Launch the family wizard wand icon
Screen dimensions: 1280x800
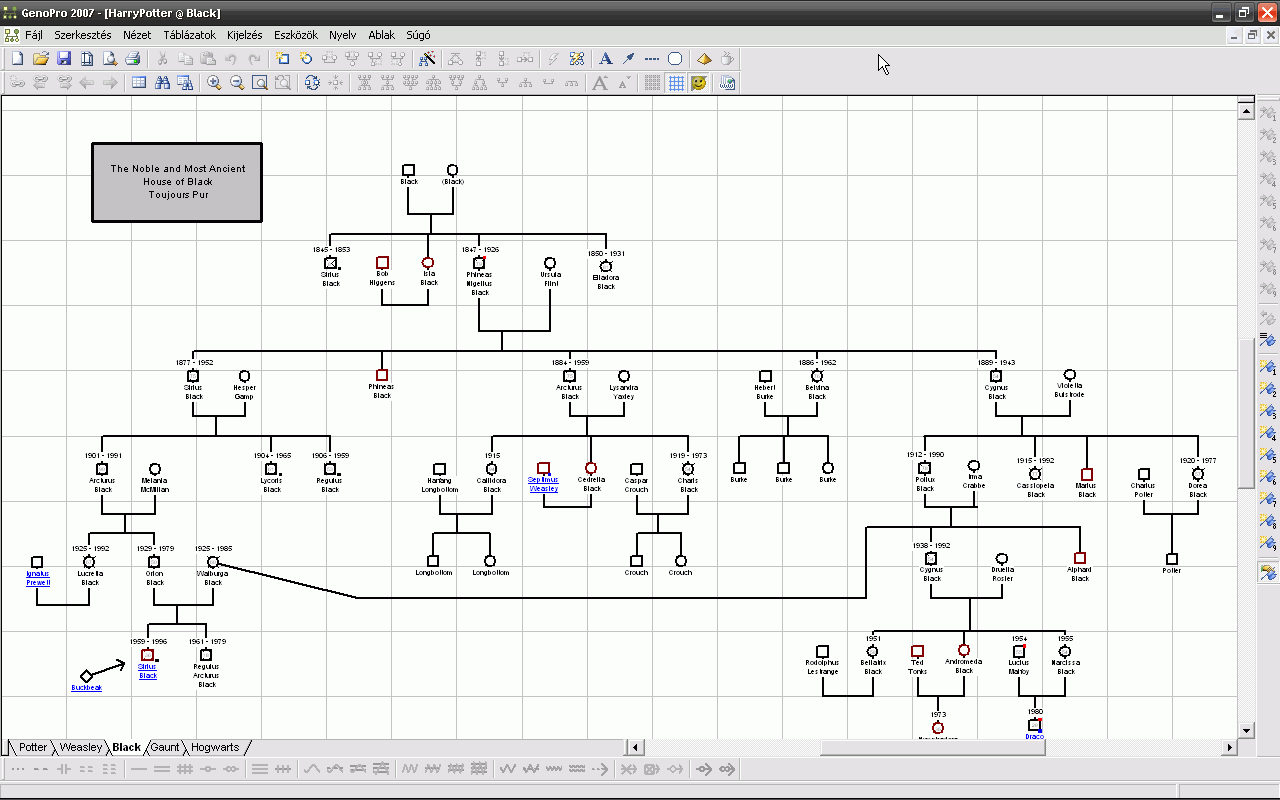tap(428, 59)
